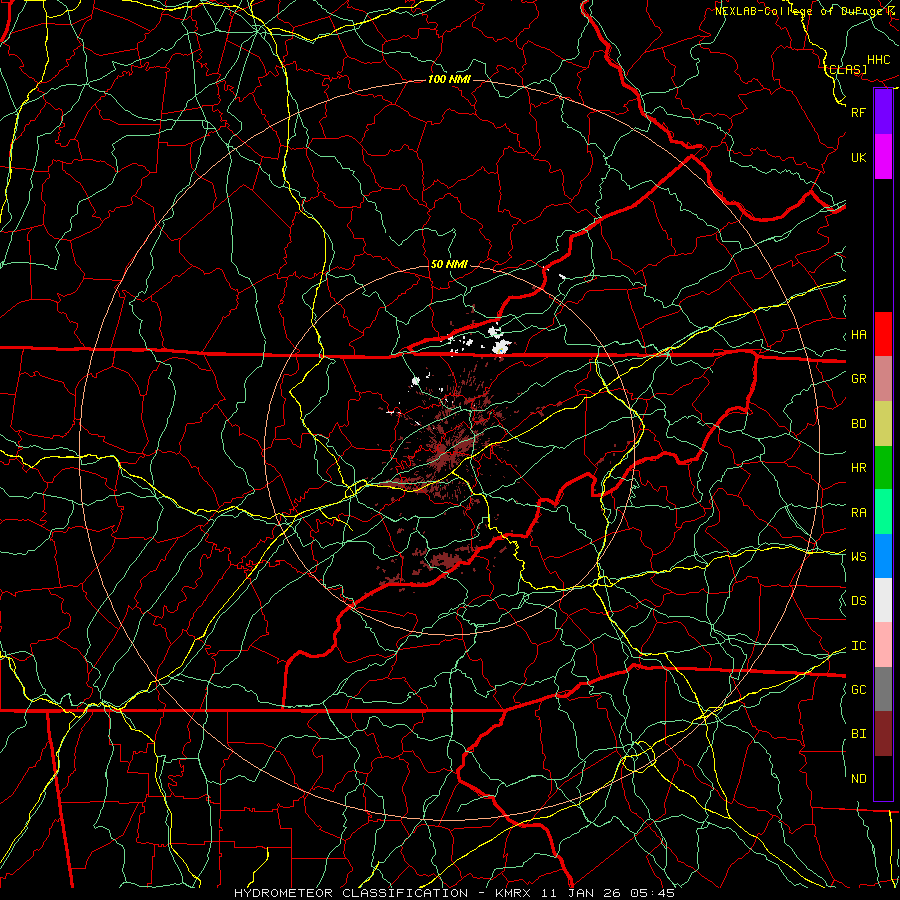Click the UK legend label

(x=858, y=157)
